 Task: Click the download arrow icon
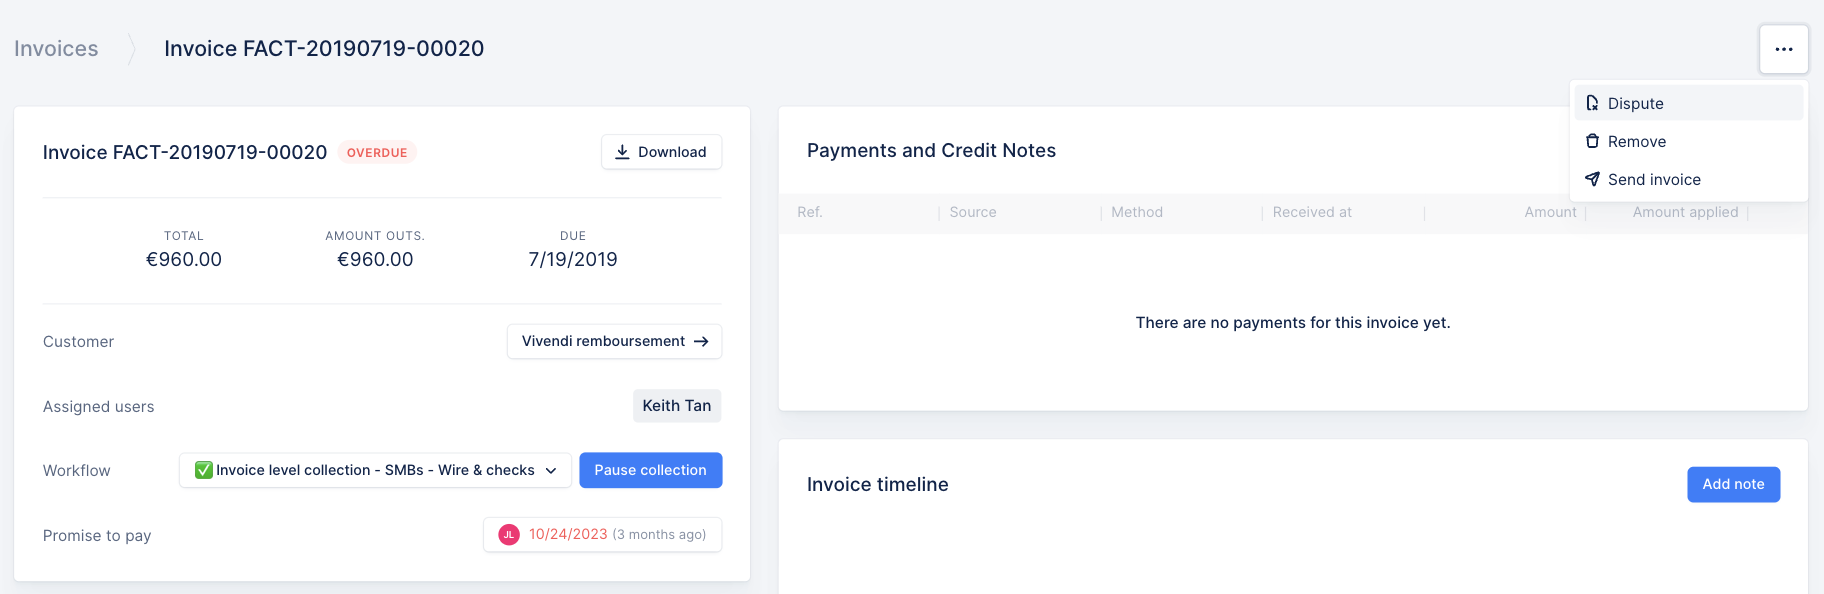[x=622, y=152]
